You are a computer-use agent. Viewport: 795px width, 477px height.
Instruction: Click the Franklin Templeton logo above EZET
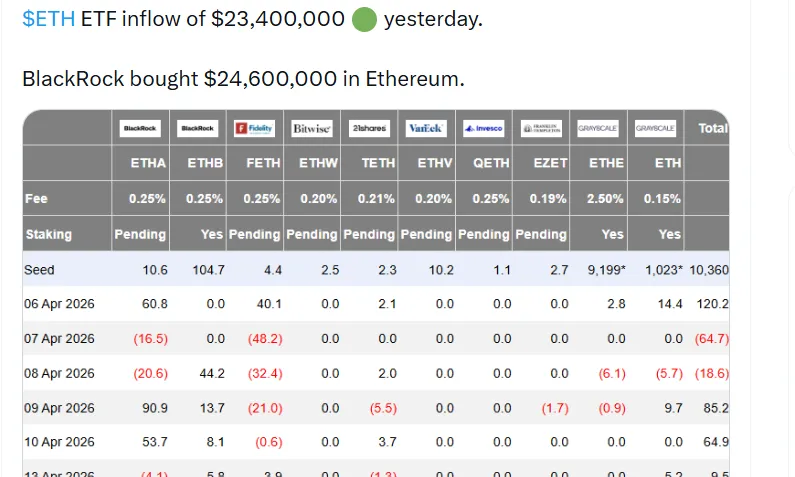(541, 128)
